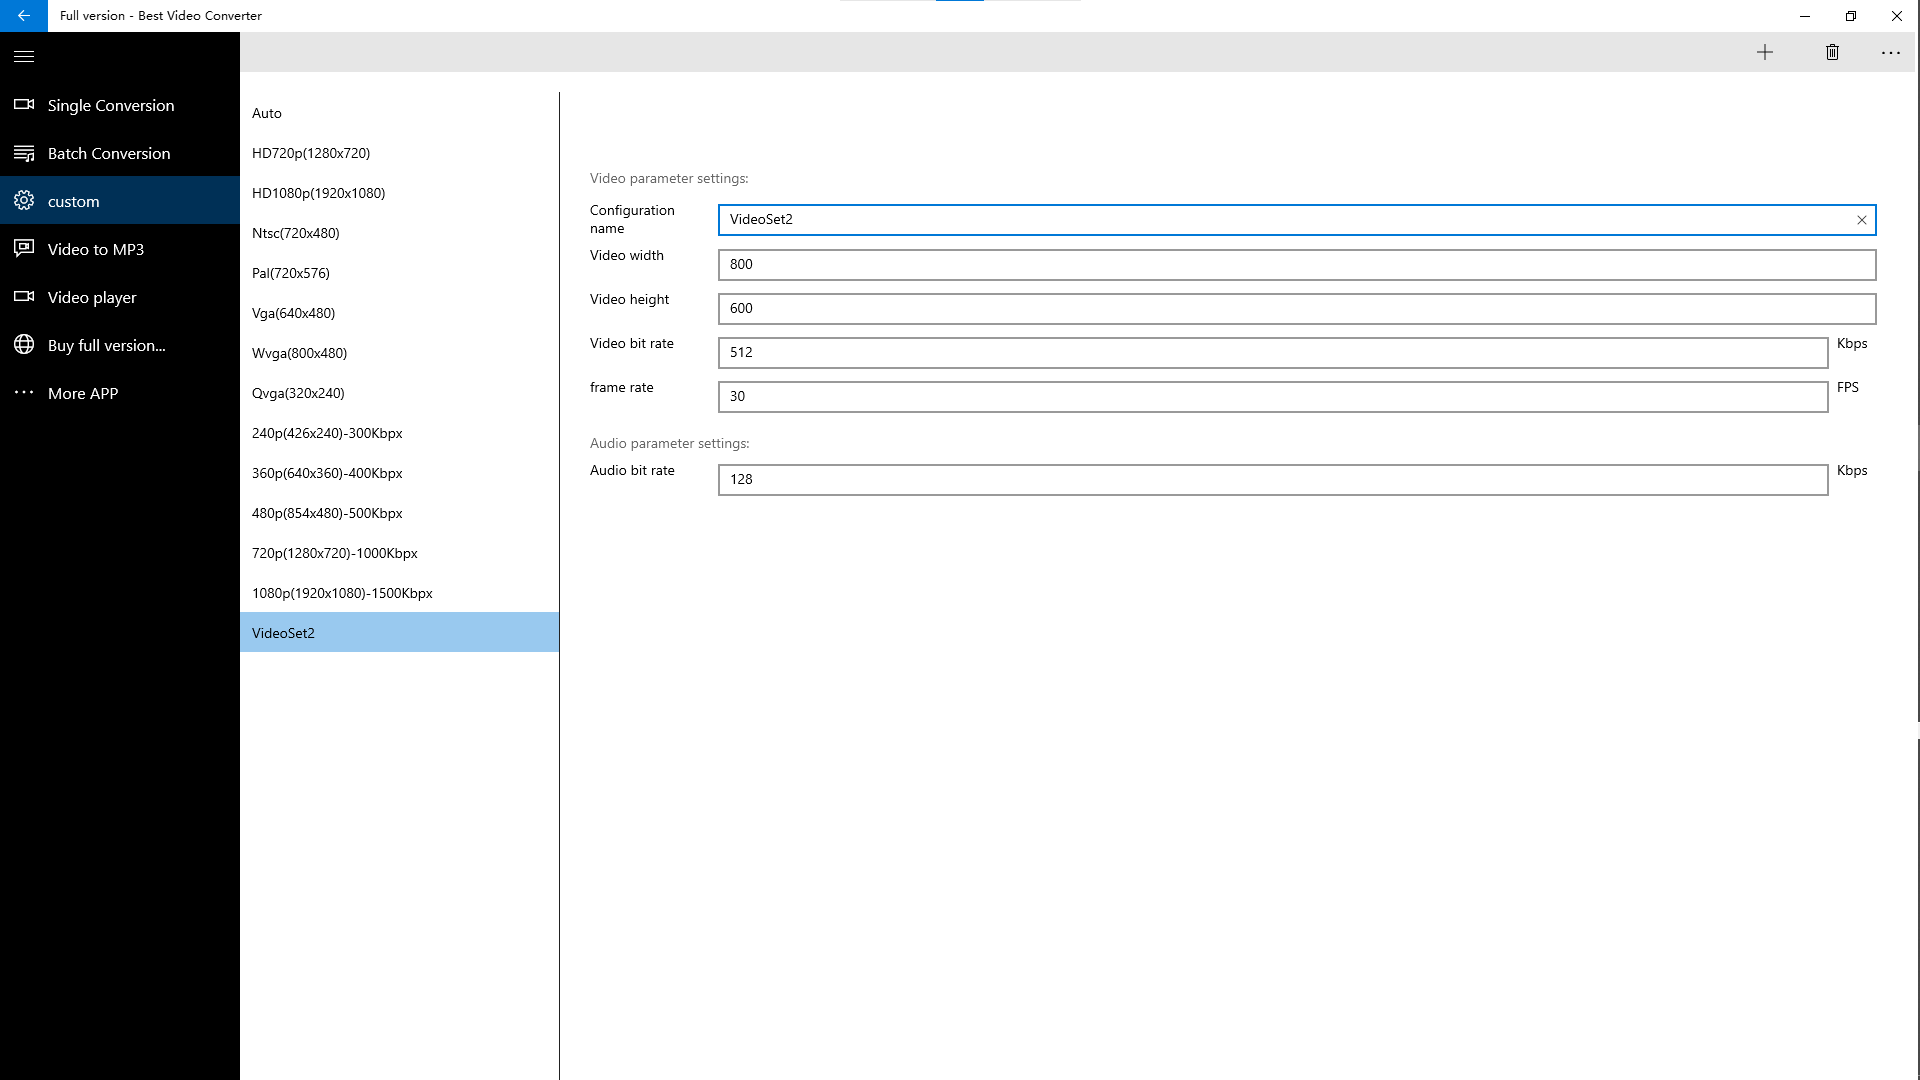Go to Video to MP3 section
Screen dimensions: 1920x1080
[120, 249]
